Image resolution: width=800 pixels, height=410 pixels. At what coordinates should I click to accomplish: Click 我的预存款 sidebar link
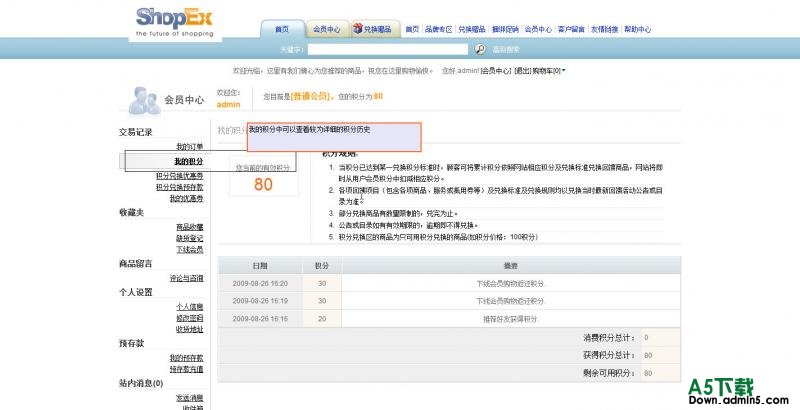point(186,357)
